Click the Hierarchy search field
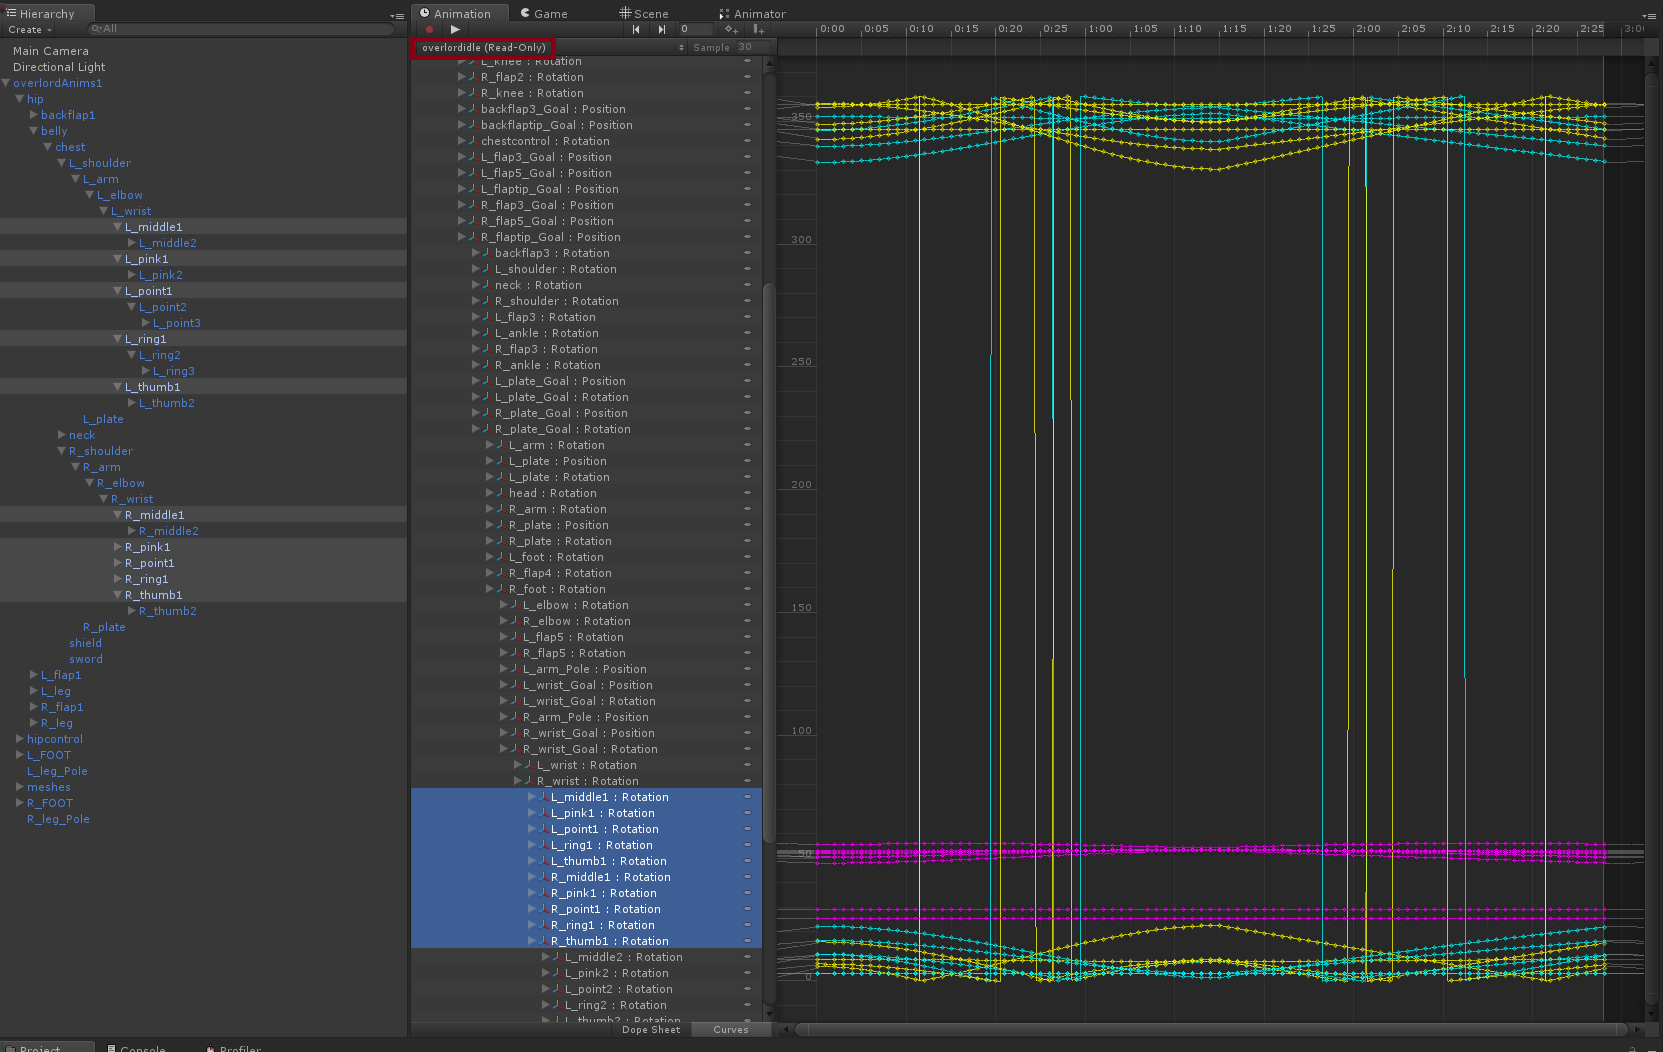Viewport: 1663px width, 1052px height. point(240,29)
